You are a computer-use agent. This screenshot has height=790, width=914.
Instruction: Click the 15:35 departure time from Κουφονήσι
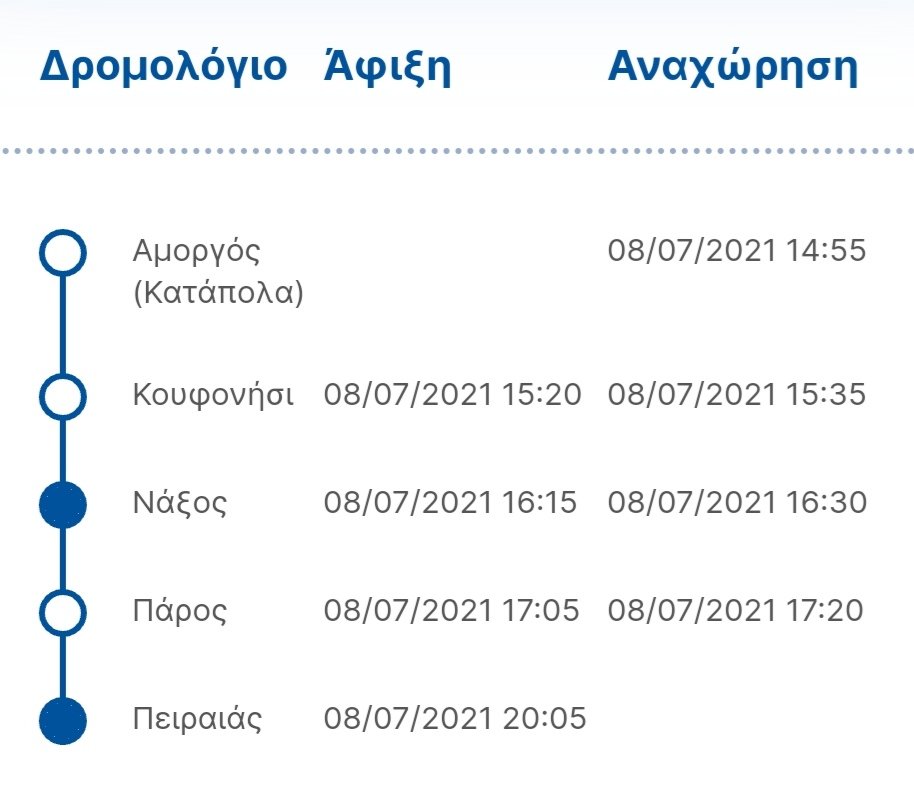737,395
